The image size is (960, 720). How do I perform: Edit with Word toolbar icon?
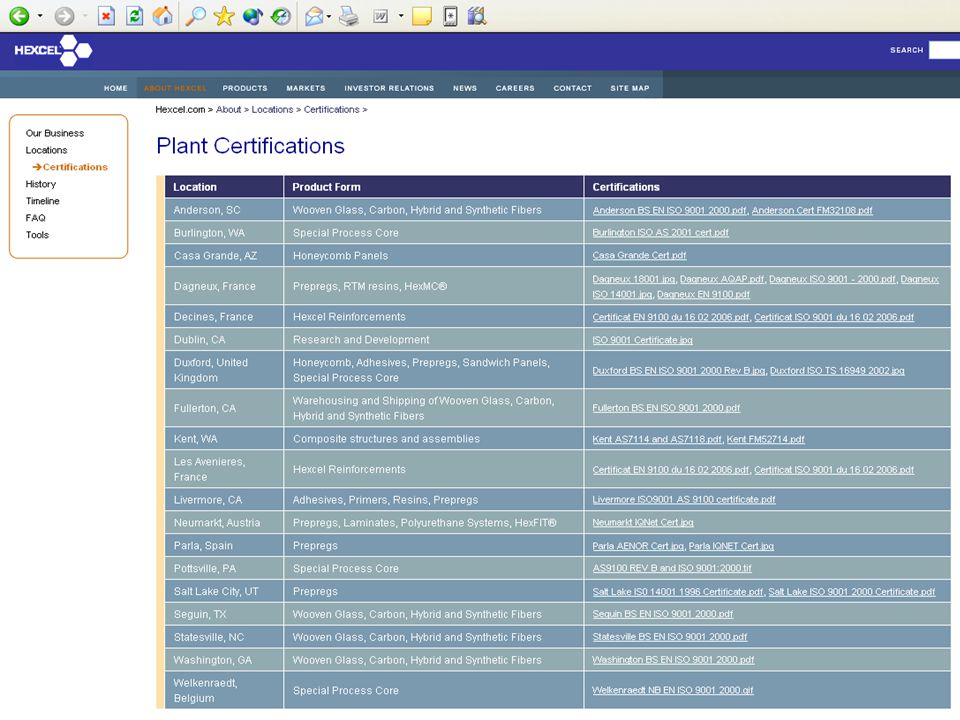(x=381, y=16)
